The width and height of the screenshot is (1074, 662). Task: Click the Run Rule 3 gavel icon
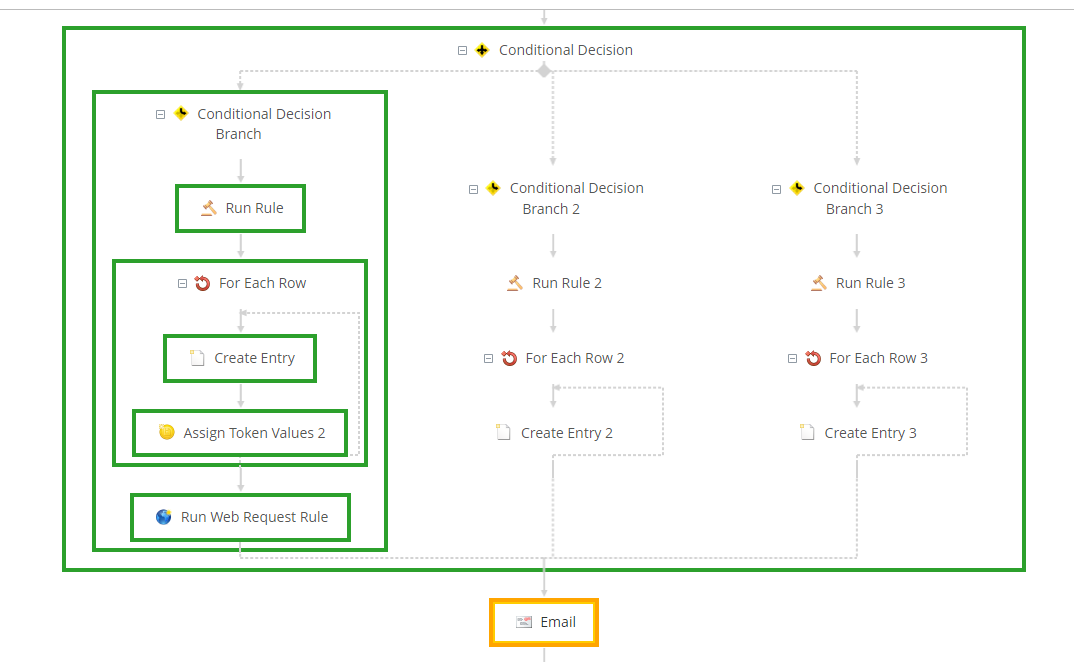coord(819,283)
